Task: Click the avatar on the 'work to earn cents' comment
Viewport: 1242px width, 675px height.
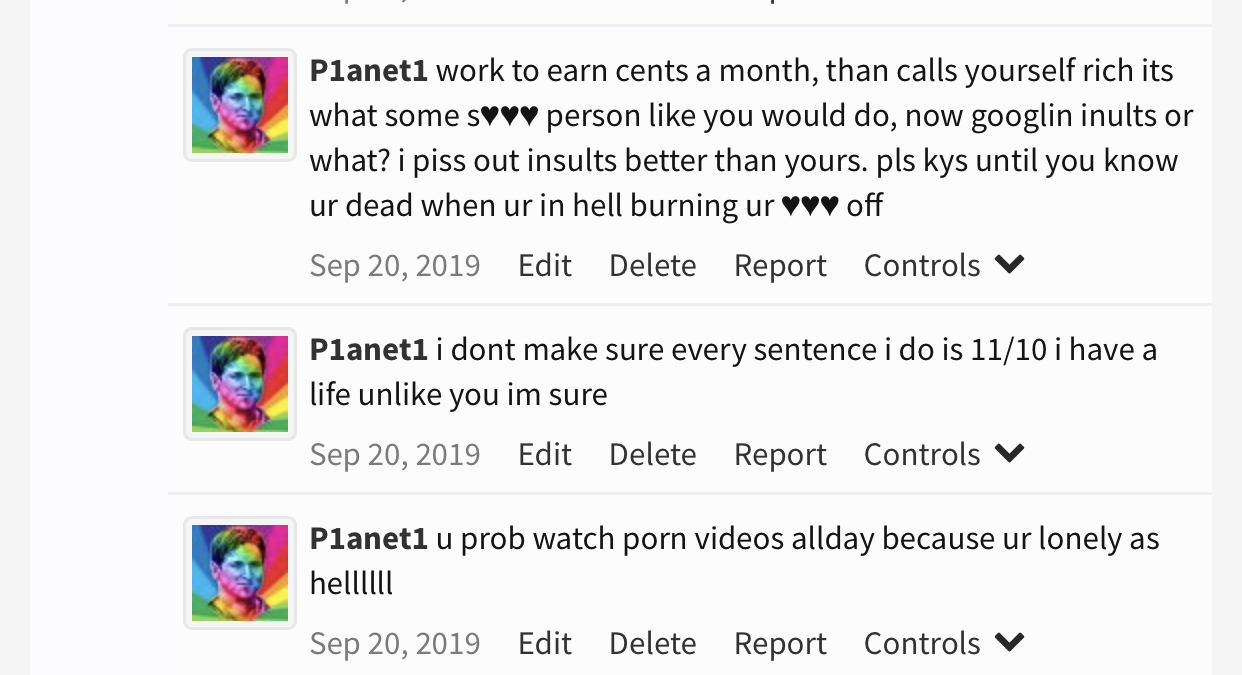Action: 240,105
